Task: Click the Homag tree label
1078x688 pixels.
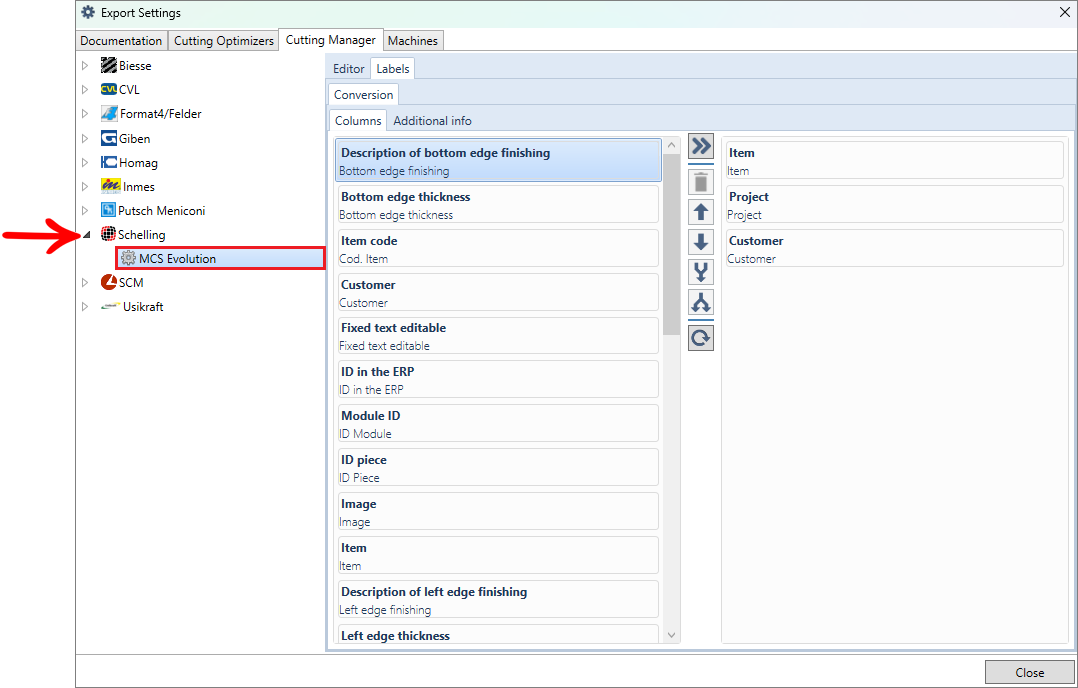Action: [x=138, y=163]
